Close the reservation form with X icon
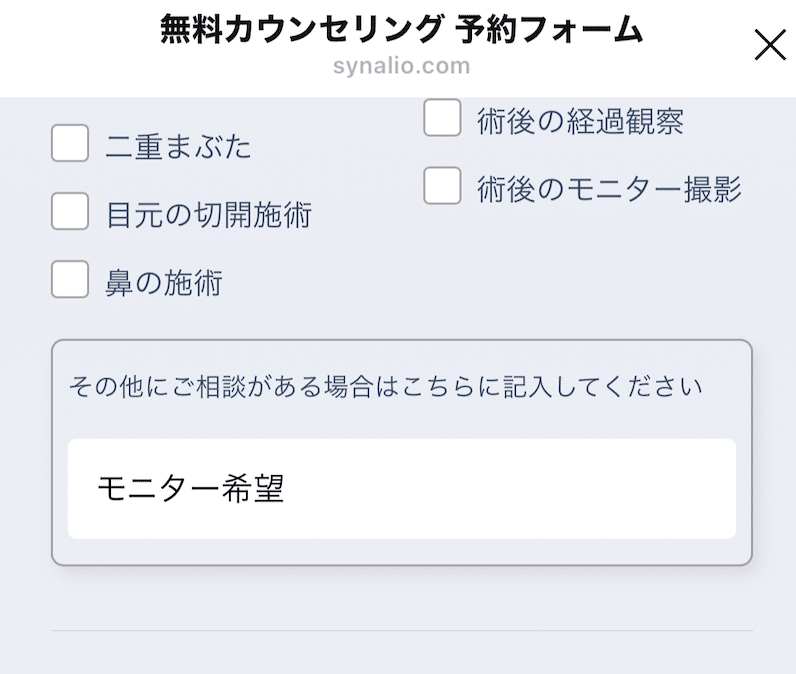 click(769, 45)
